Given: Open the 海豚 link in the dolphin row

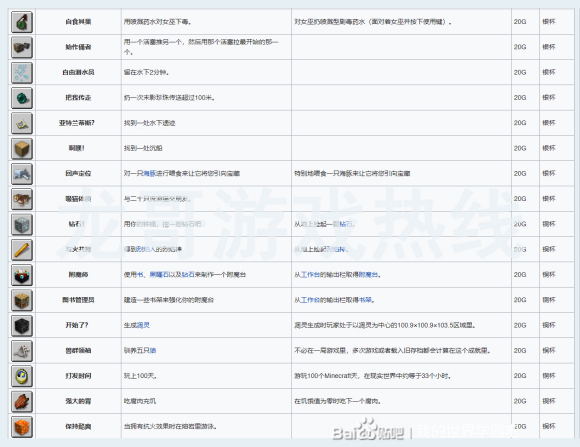Looking at the screenshot, I should click(149, 173).
